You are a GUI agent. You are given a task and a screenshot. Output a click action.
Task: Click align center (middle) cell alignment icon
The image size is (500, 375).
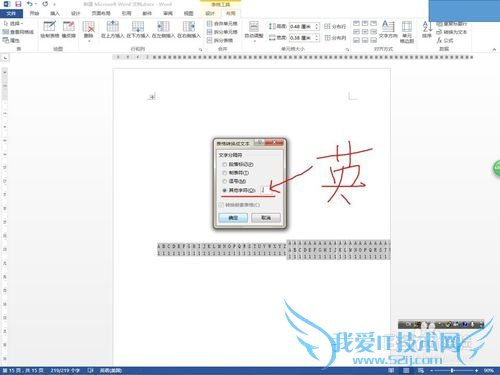tap(365, 32)
